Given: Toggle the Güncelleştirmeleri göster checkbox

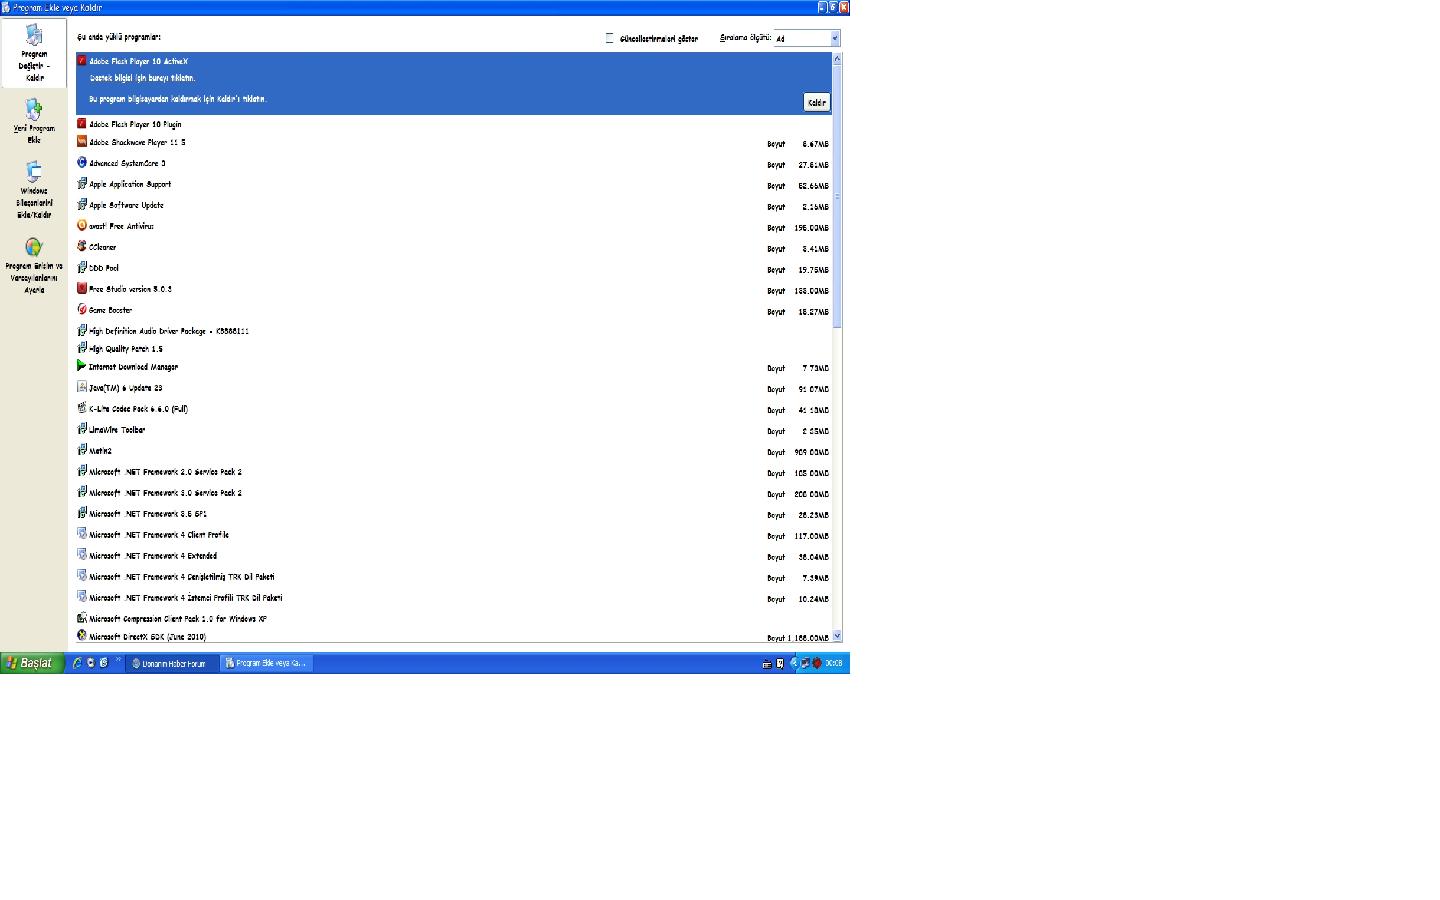Looking at the screenshot, I should tap(609, 38).
